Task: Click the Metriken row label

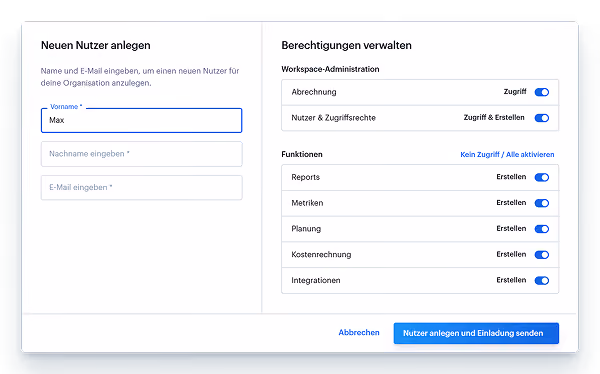Action: pyautogui.click(x=307, y=203)
